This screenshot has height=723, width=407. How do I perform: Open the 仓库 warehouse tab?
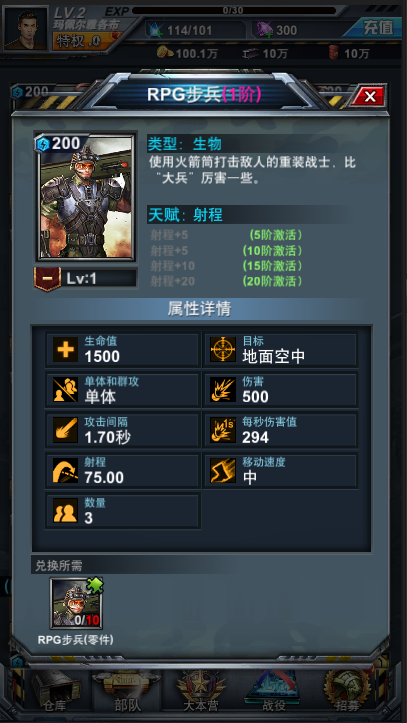pyautogui.click(x=54, y=692)
